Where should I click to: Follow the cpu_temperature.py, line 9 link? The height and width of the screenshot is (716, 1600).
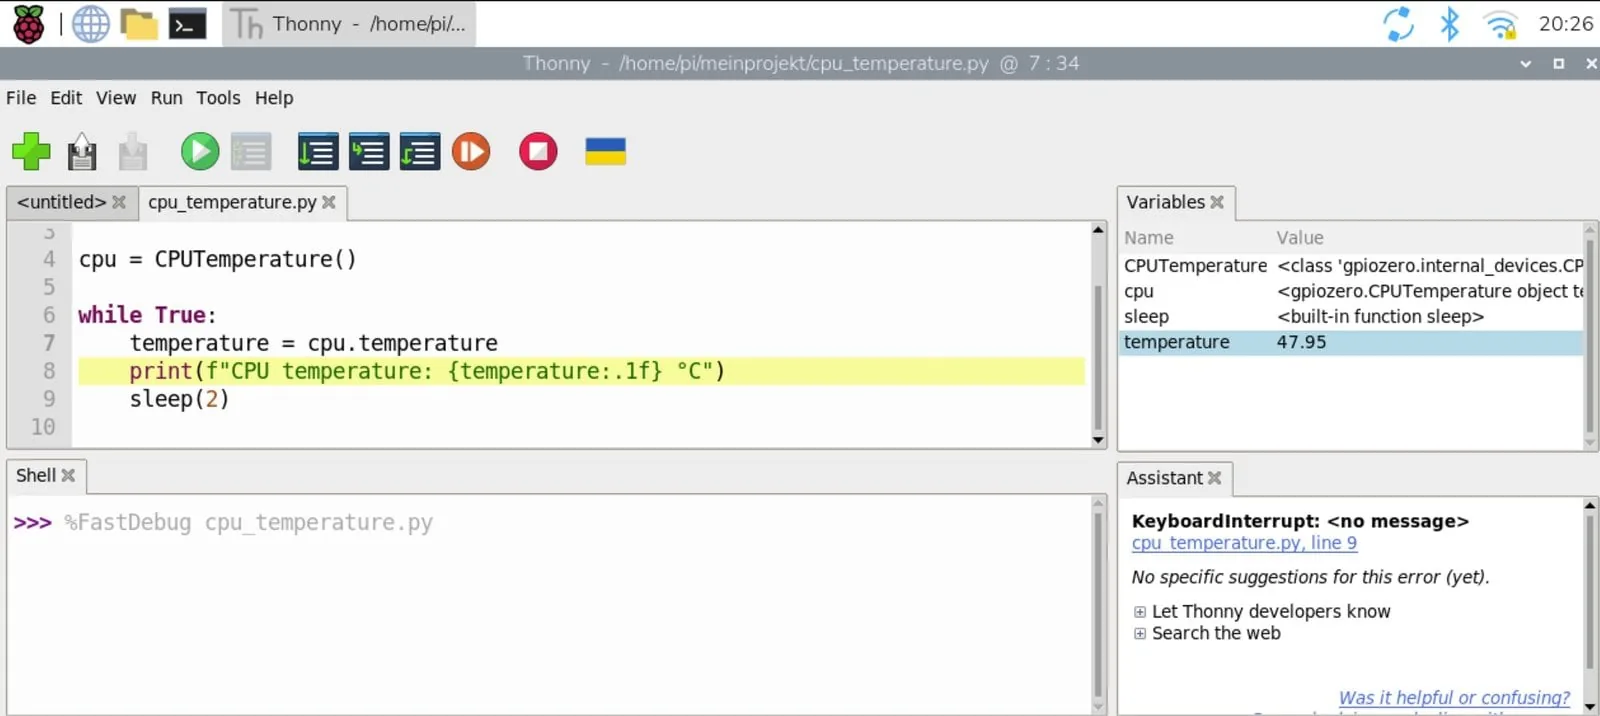tap(1244, 543)
